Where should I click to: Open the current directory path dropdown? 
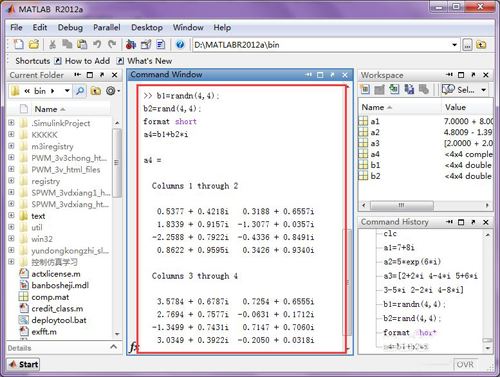pyautogui.click(x=454, y=45)
